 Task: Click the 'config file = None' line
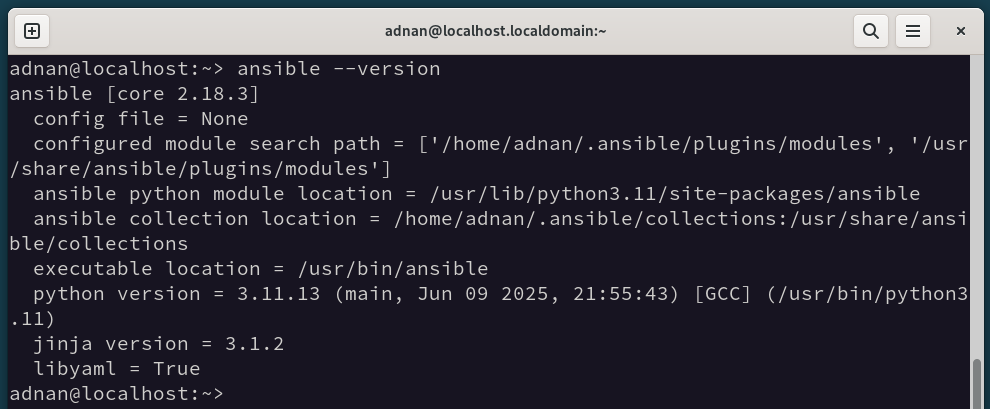[141, 119]
